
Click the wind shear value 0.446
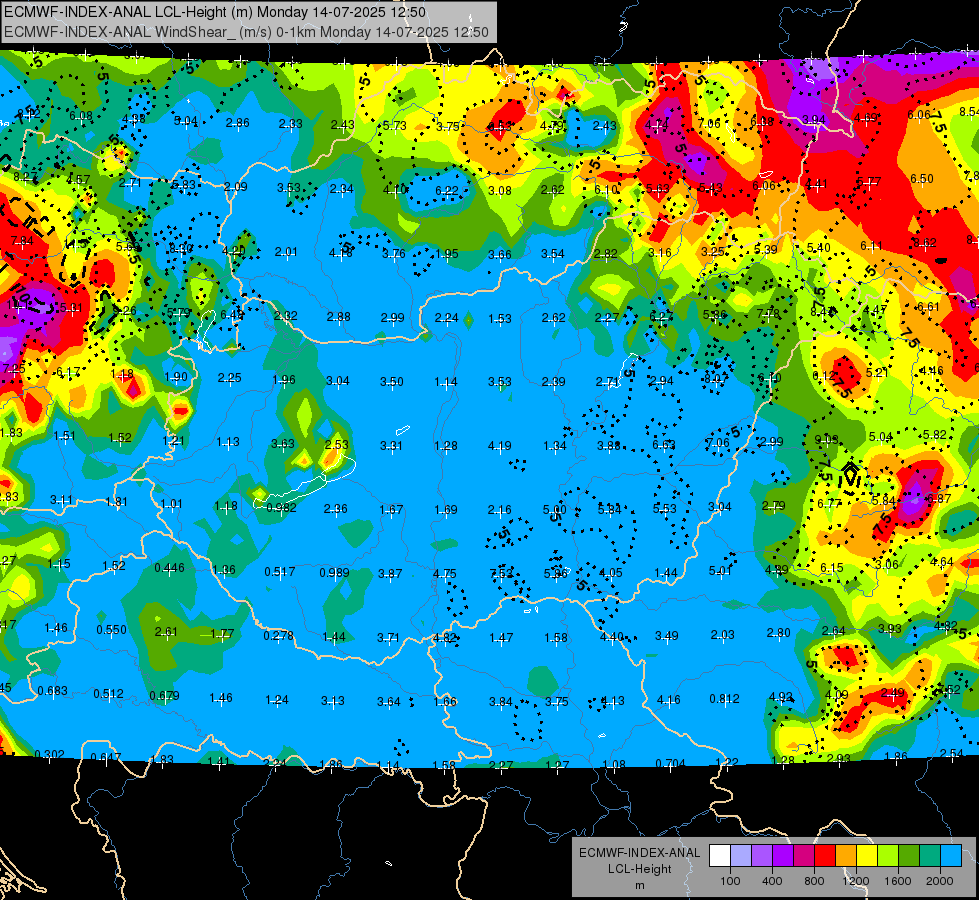[x=169, y=568]
